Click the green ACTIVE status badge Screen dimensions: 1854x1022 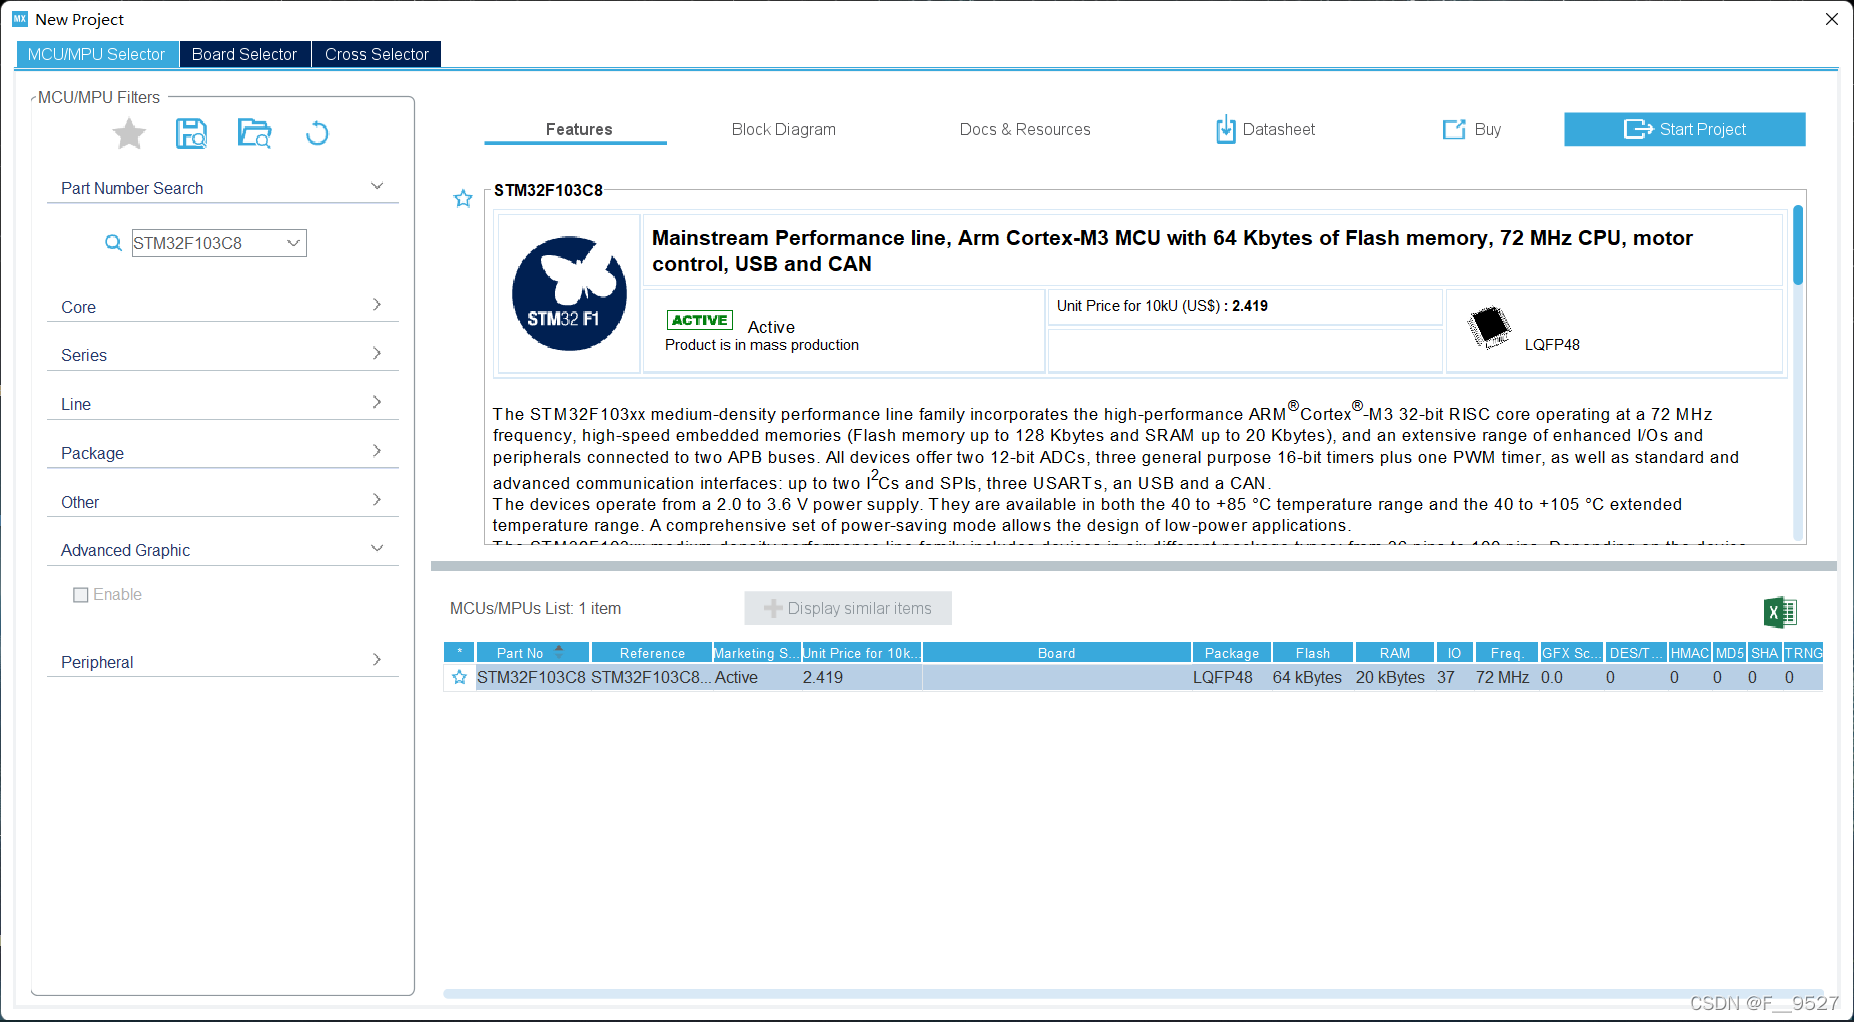pos(700,320)
